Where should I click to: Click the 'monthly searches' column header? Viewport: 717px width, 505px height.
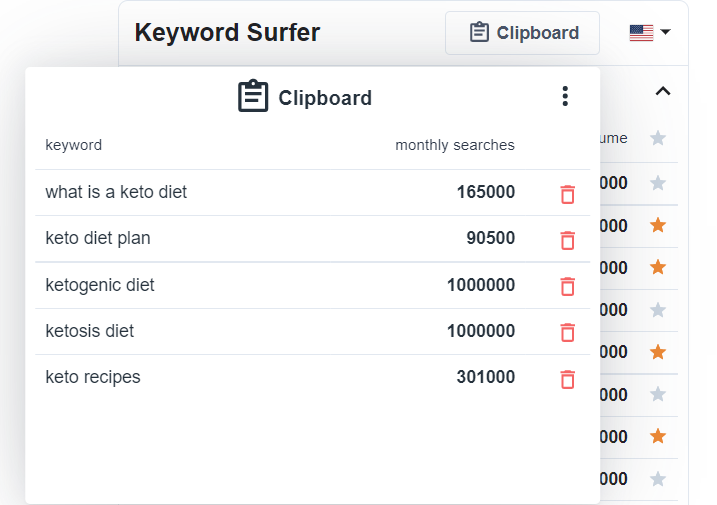point(455,145)
